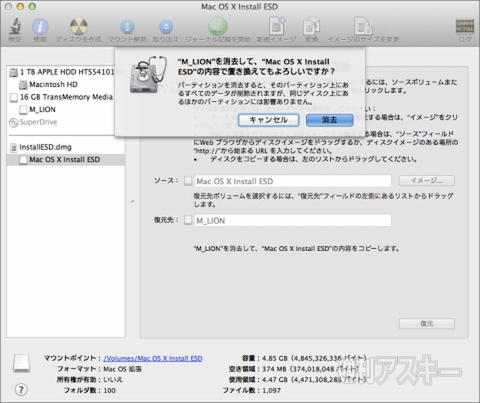Open the Info (情報) toolbar icon
The width and height of the screenshot is (480, 403).
click(40, 27)
